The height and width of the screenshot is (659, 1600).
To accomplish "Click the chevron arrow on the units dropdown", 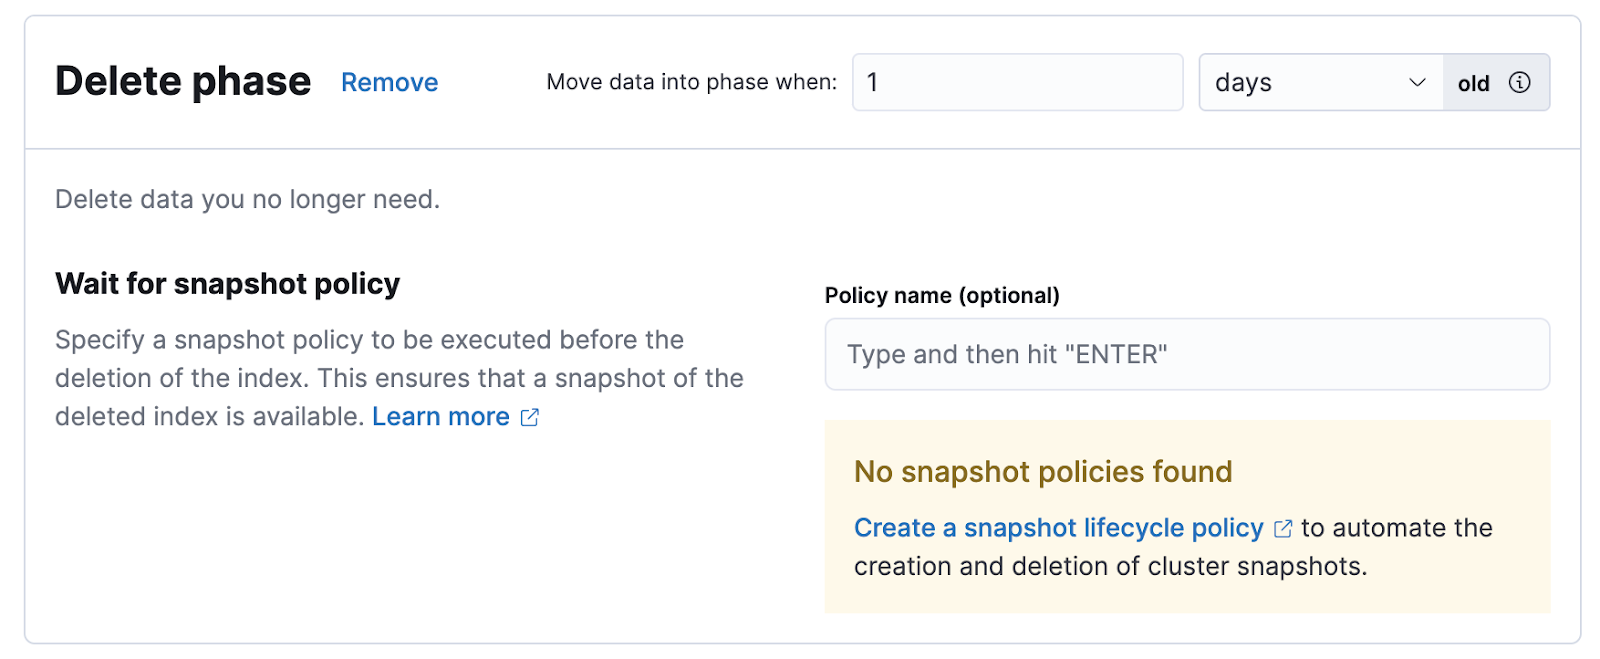I will 1417,82.
